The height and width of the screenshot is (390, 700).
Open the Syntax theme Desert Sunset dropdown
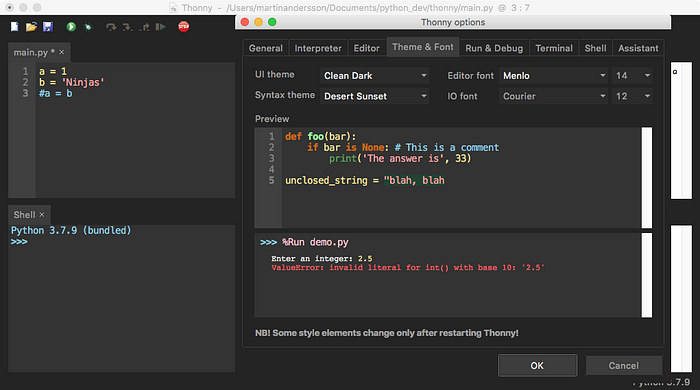coord(375,96)
